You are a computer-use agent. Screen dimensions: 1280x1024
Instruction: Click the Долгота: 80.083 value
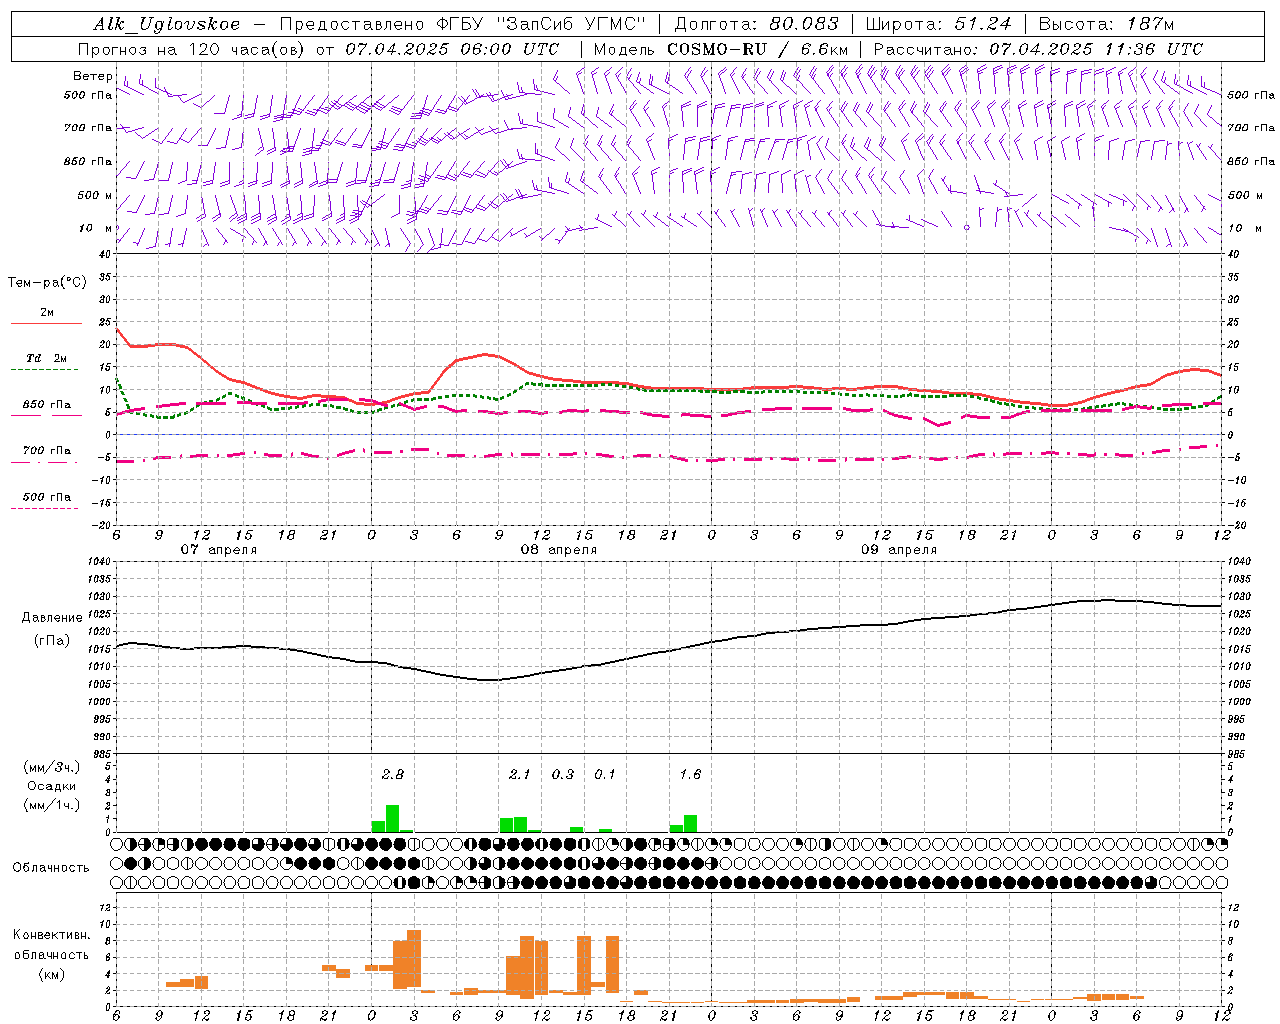[x=757, y=24]
